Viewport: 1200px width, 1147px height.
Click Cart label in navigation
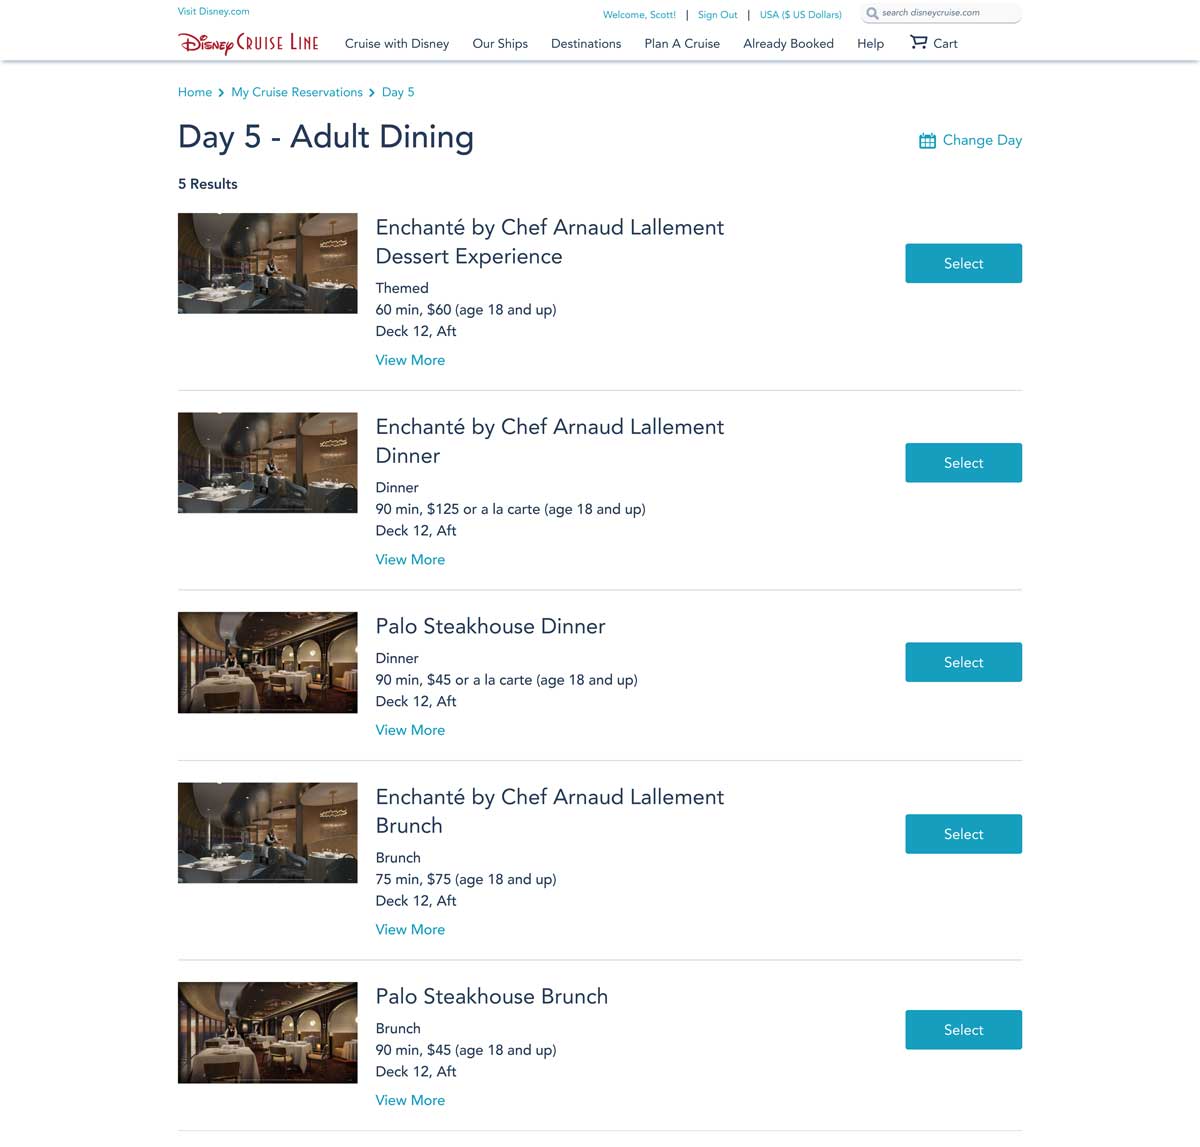945,44
